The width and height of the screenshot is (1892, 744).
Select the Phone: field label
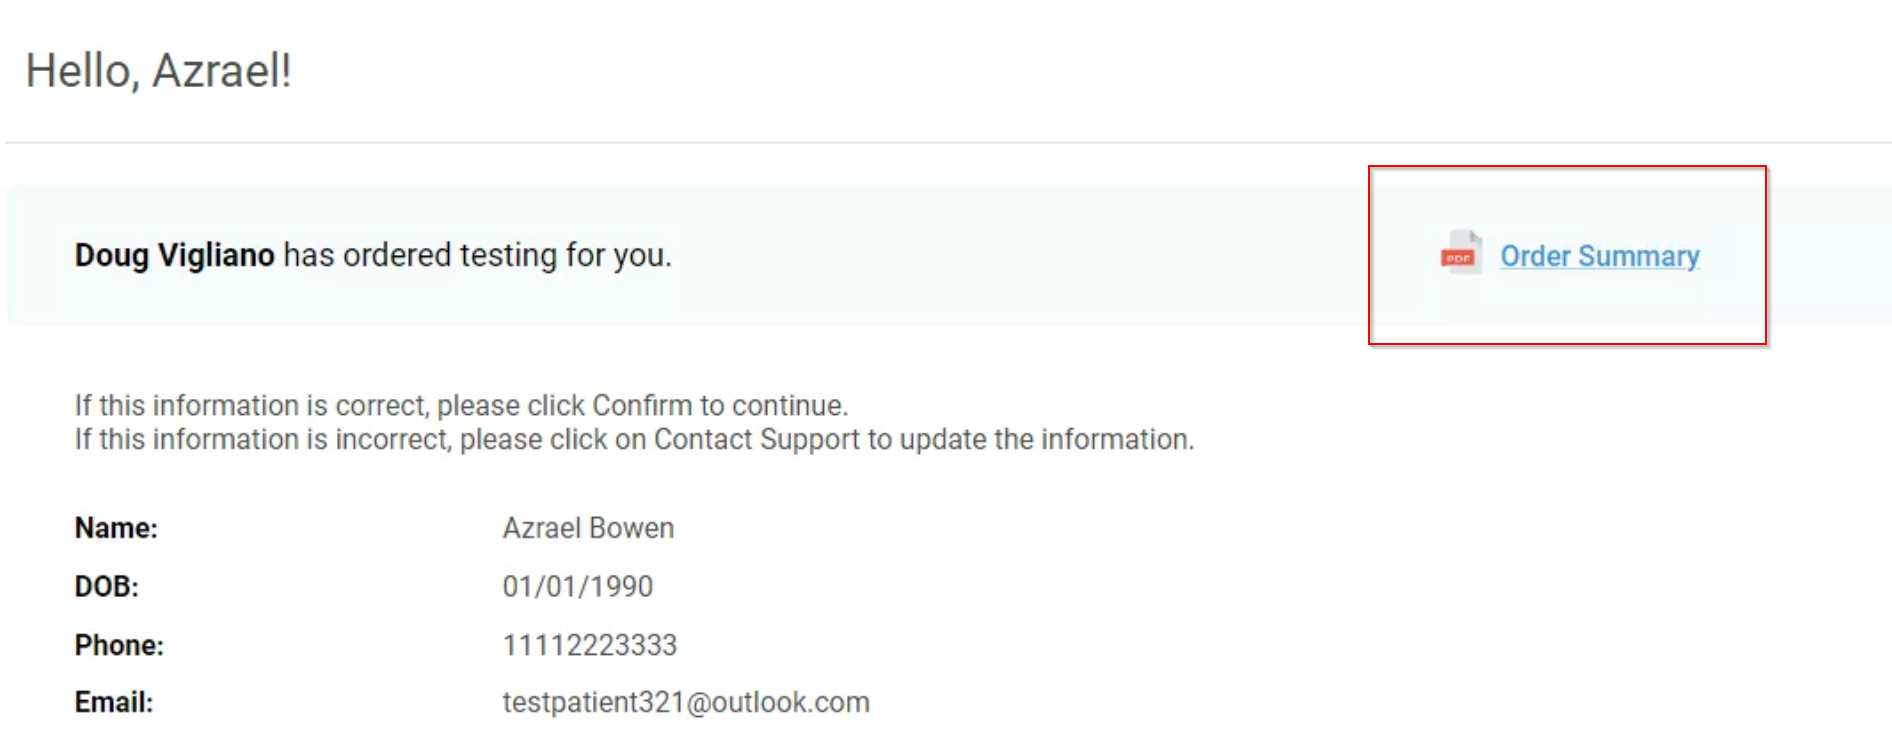click(x=119, y=645)
